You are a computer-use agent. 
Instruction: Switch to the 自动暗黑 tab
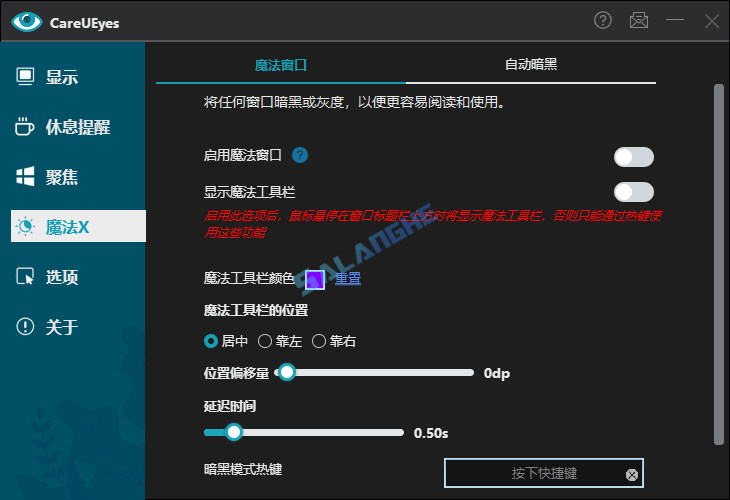coord(531,64)
